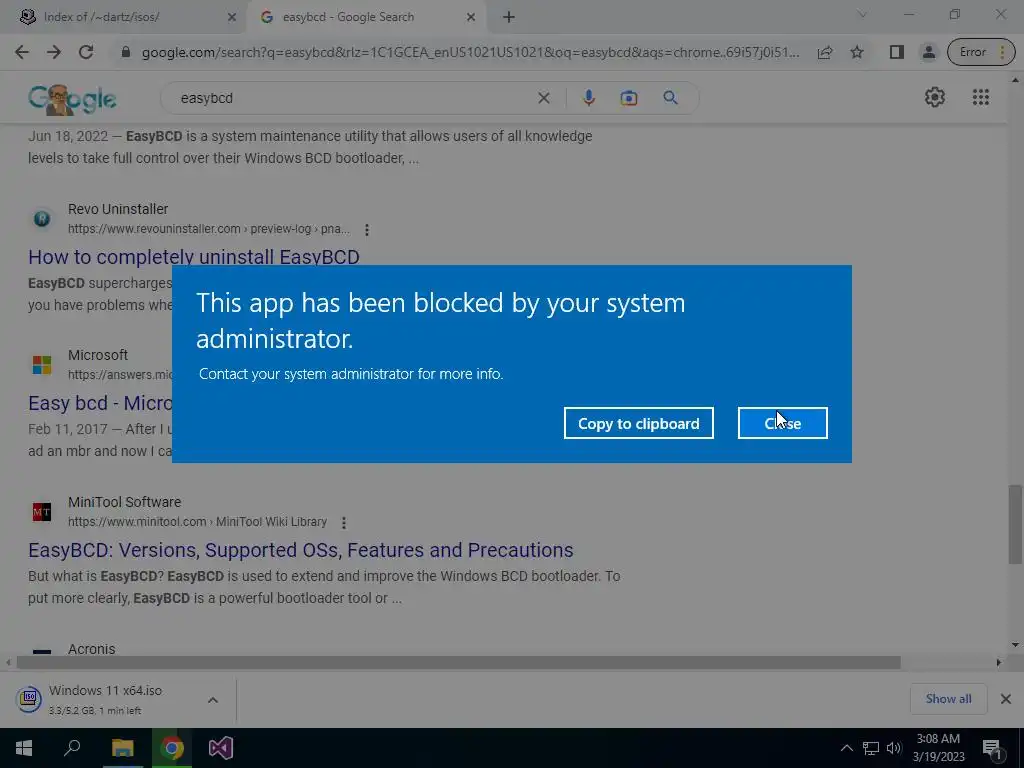
Task: Click the Microsoft logo favicon
Action: pyautogui.click(x=42, y=365)
